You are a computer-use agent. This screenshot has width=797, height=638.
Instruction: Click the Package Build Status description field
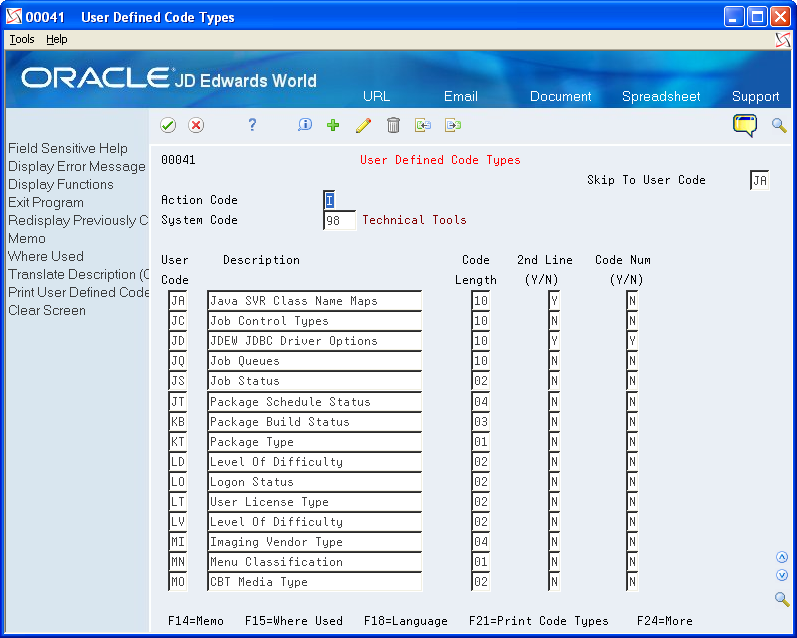[315, 421]
